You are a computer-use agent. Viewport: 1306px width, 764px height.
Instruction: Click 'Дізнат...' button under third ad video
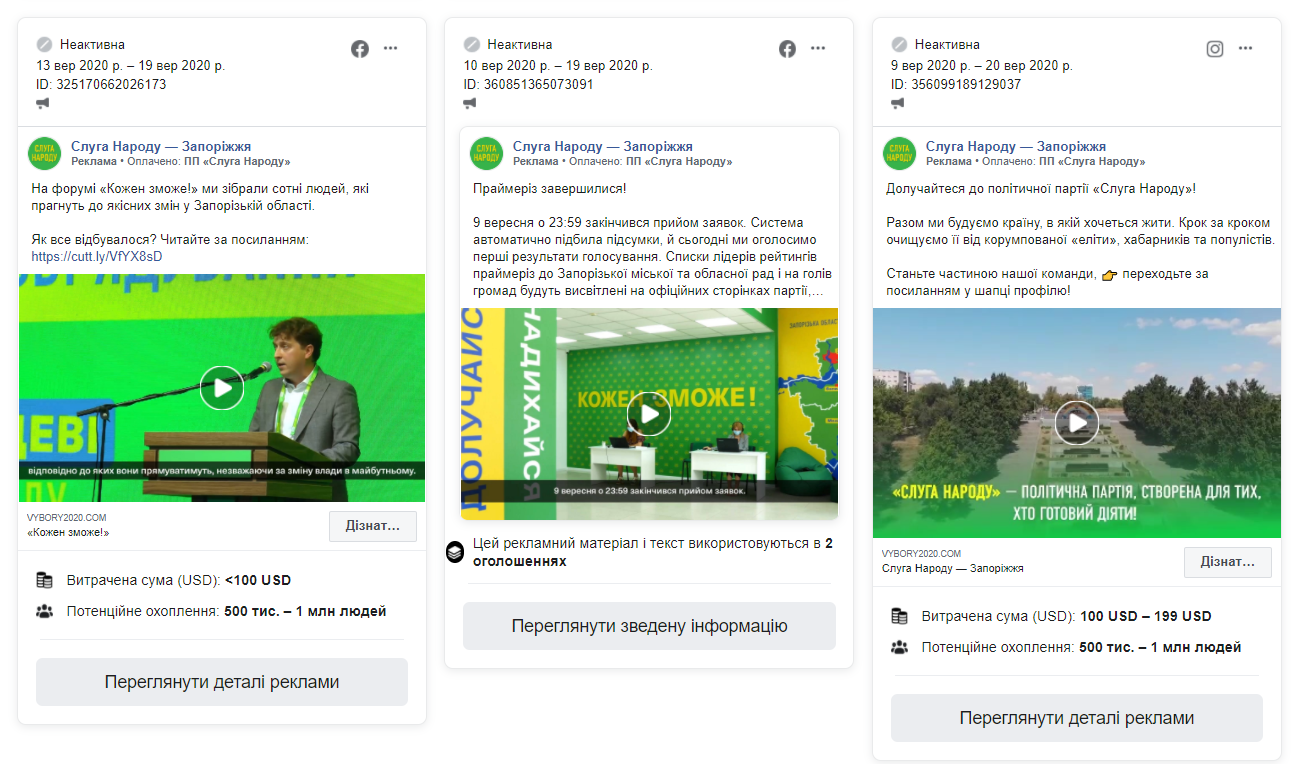[x=1227, y=561]
